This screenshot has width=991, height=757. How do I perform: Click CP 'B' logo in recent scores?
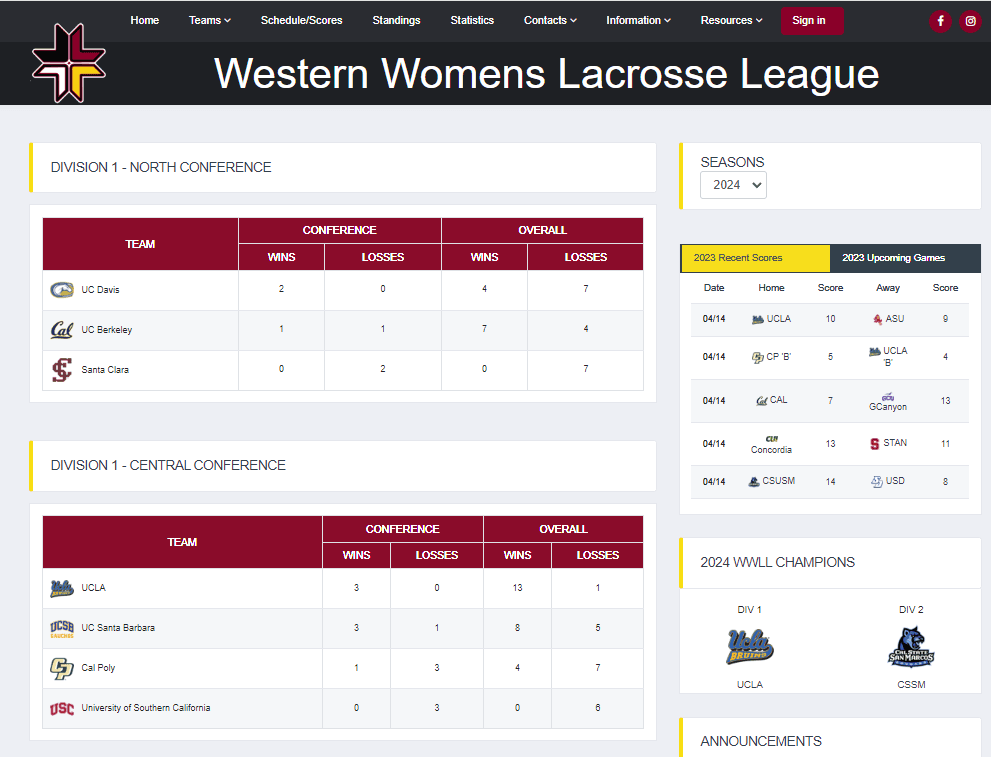tap(757, 357)
